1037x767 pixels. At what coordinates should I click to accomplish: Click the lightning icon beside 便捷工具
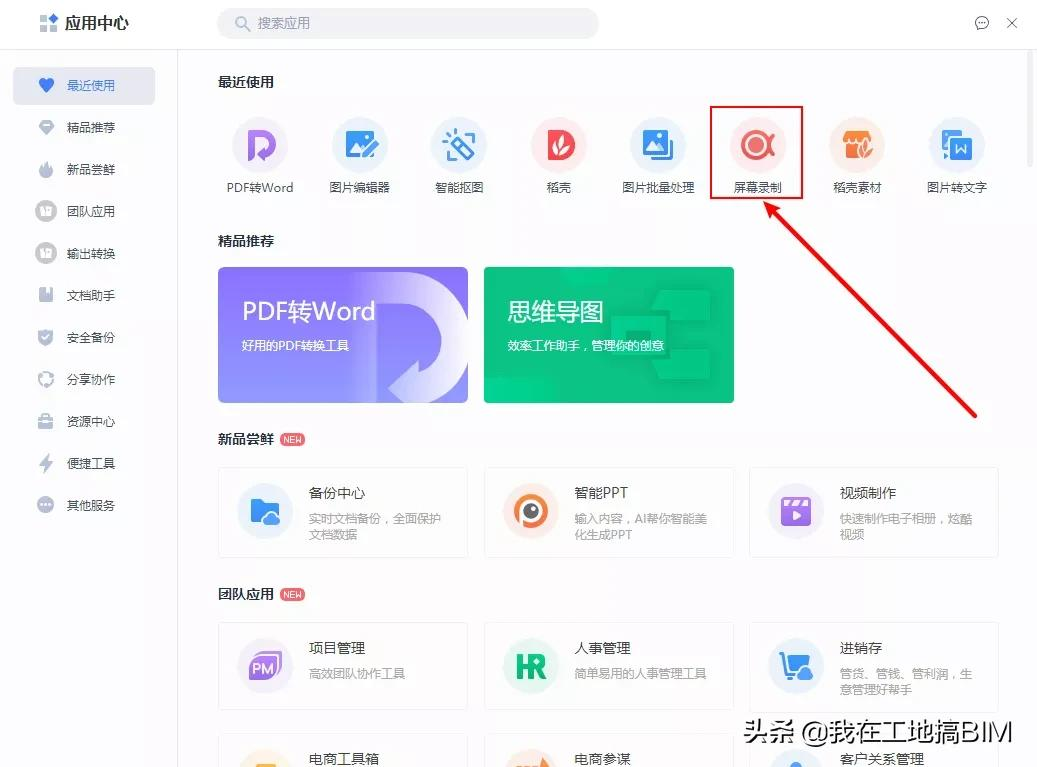46,463
